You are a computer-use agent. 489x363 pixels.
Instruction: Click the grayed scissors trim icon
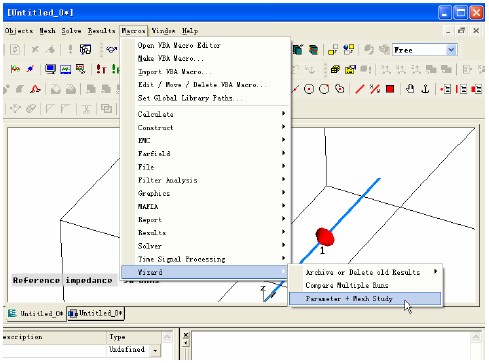tap(86, 109)
